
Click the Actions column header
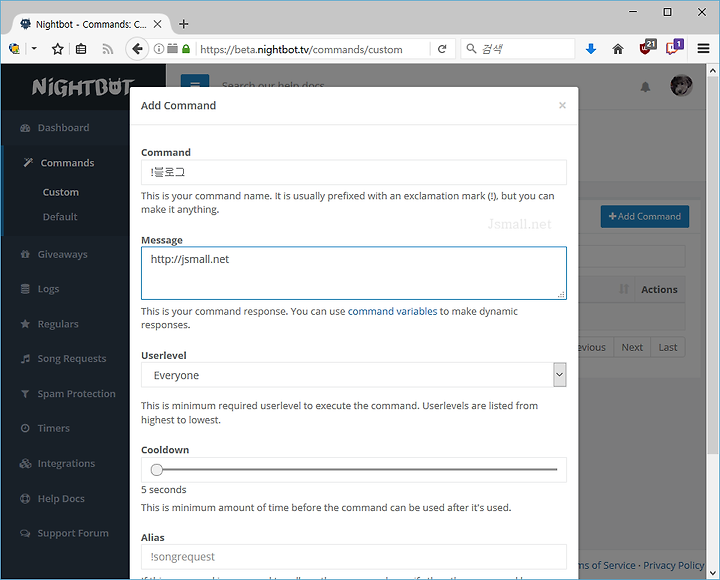point(659,289)
